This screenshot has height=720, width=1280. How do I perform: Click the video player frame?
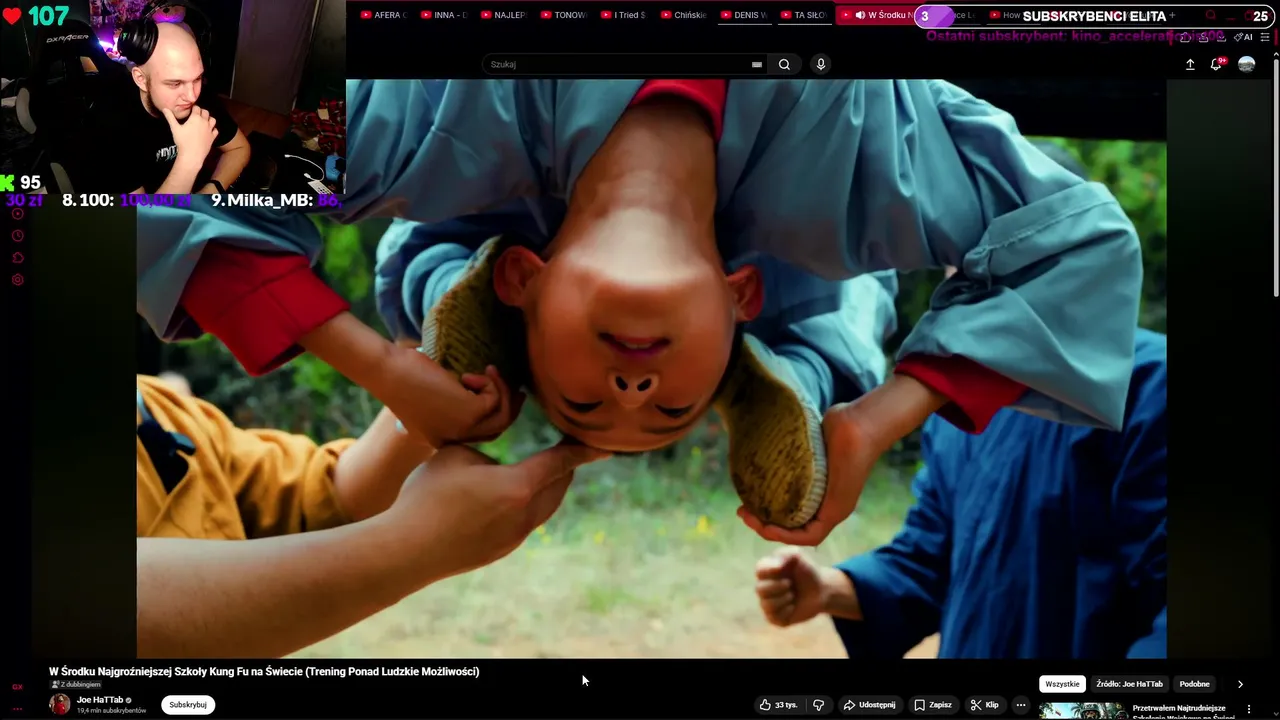(x=651, y=369)
